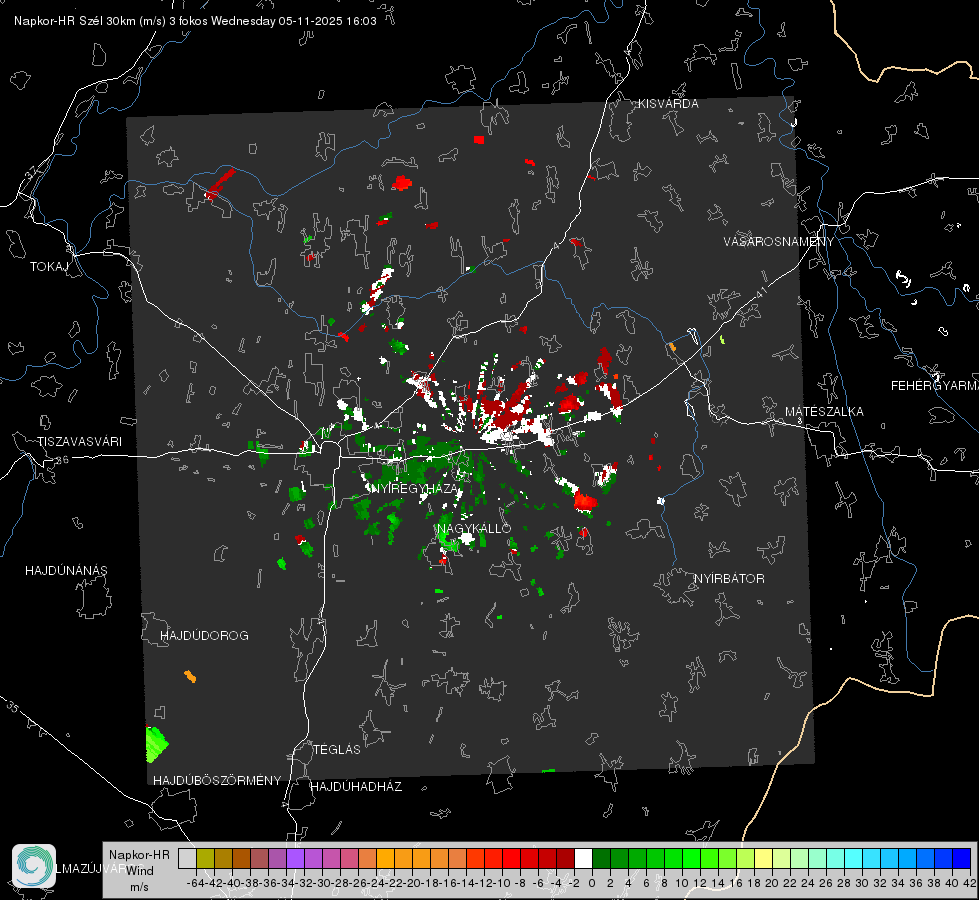Pick the yellow legend swatch between 18 and 20
Image resolution: width=979 pixels, height=900 pixels.
click(763, 858)
